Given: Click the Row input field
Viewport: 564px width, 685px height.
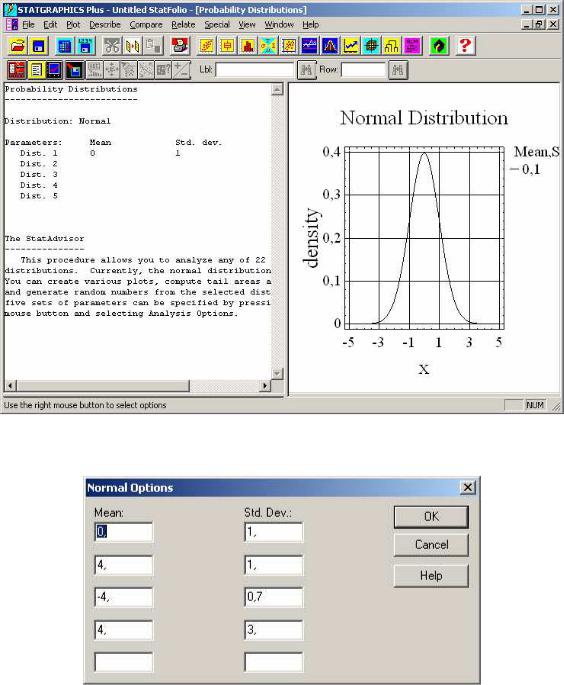Looking at the screenshot, I should coord(363,70).
